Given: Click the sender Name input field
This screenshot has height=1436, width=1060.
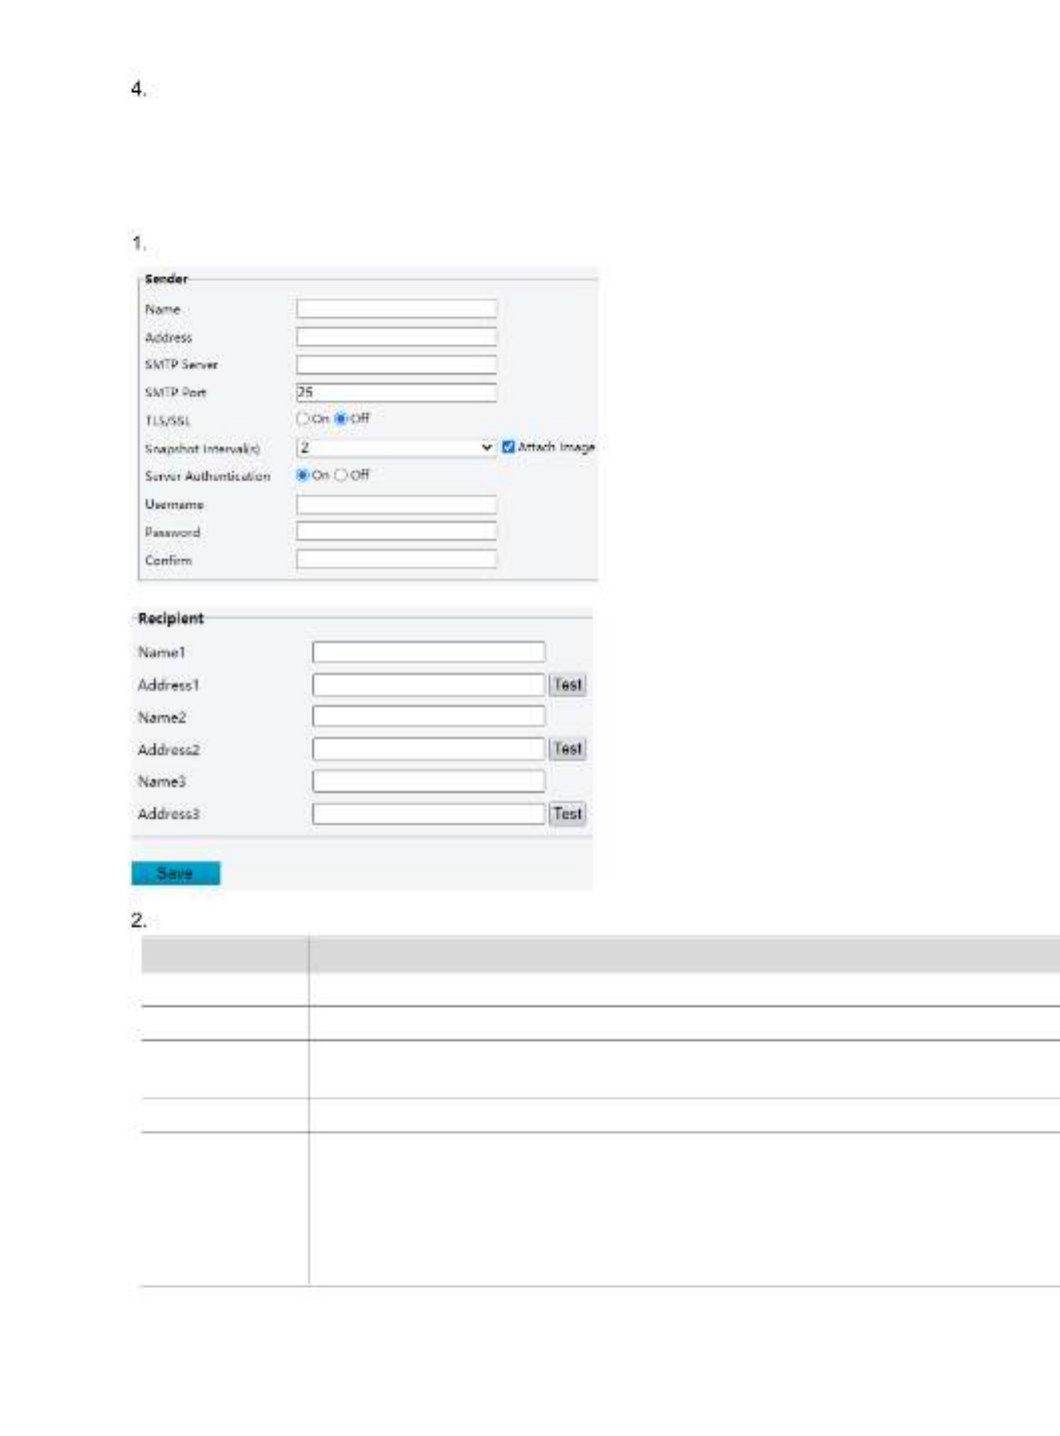Looking at the screenshot, I should (396, 309).
